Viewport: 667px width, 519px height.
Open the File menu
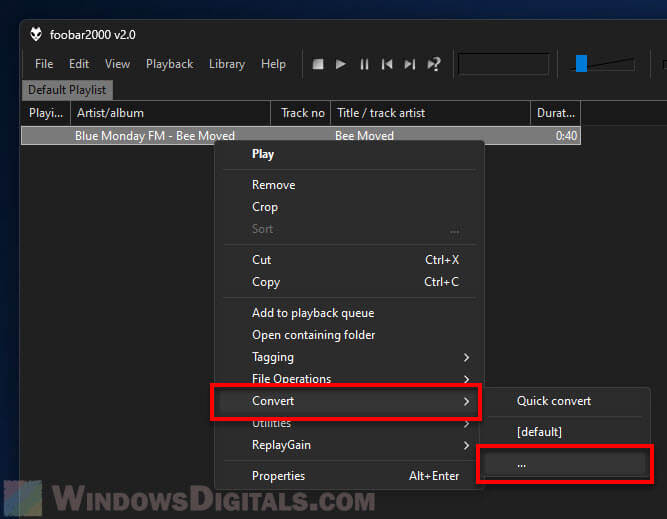(44, 64)
